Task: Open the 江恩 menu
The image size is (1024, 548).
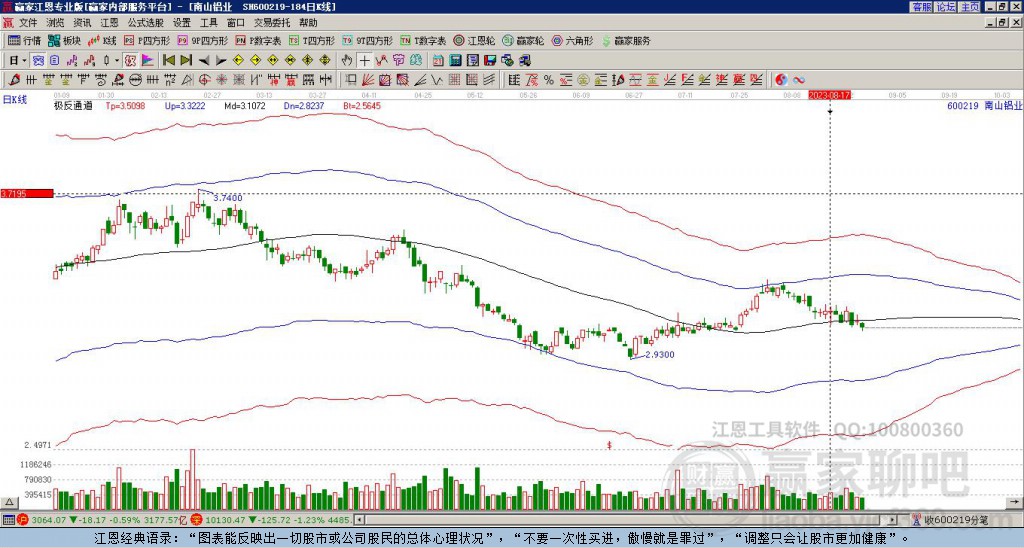Action: (x=109, y=23)
